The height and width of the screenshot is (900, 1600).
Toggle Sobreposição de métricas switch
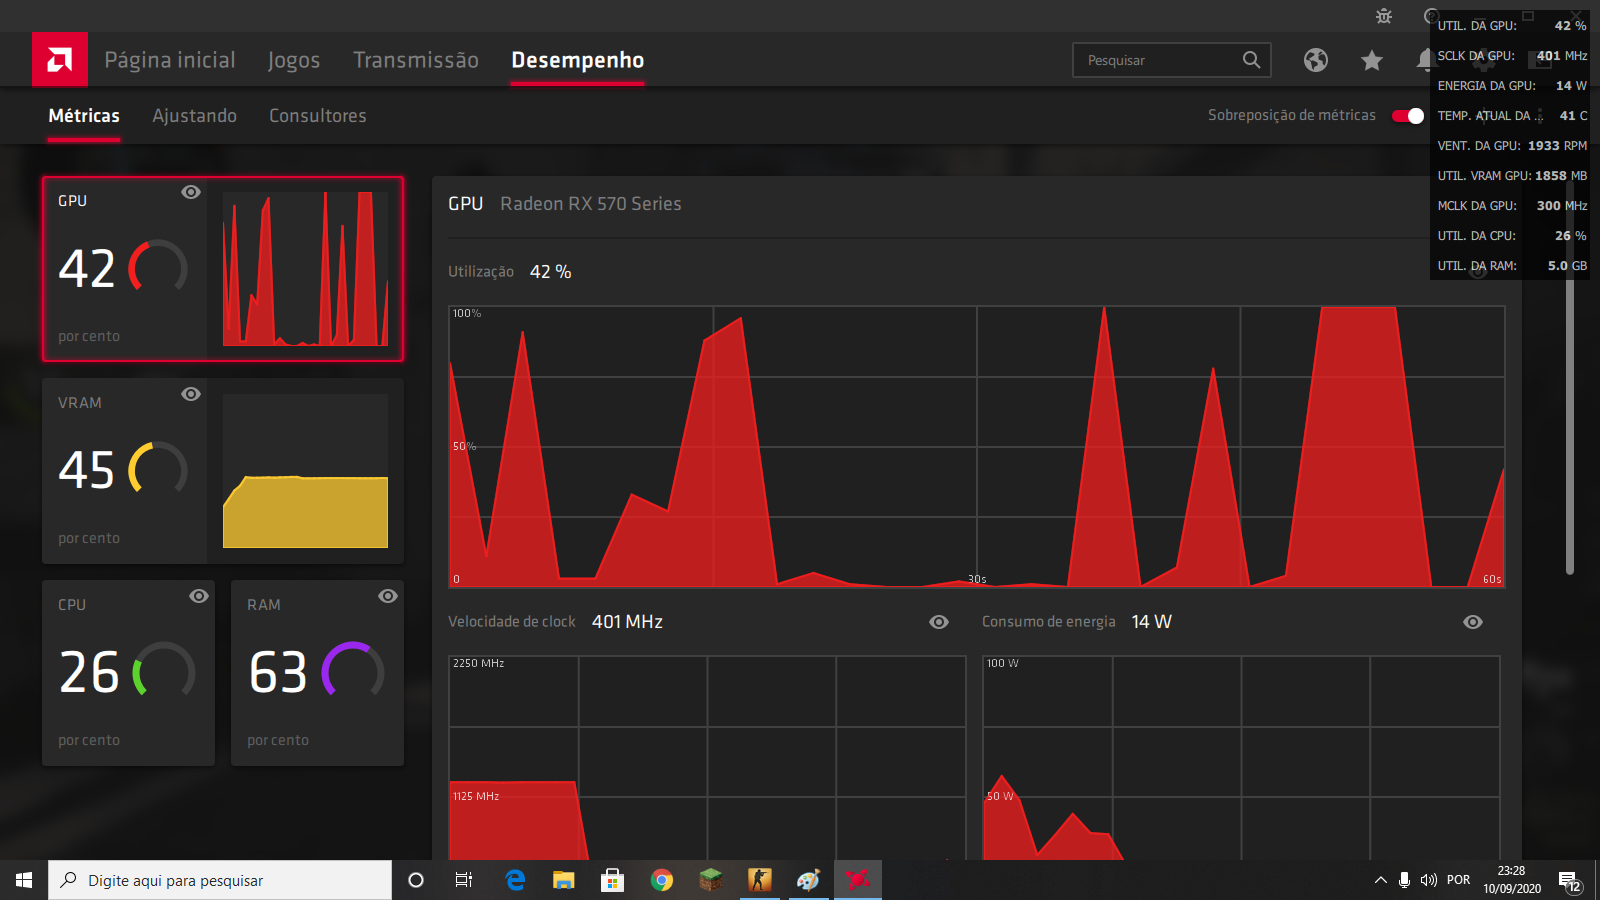click(1408, 116)
